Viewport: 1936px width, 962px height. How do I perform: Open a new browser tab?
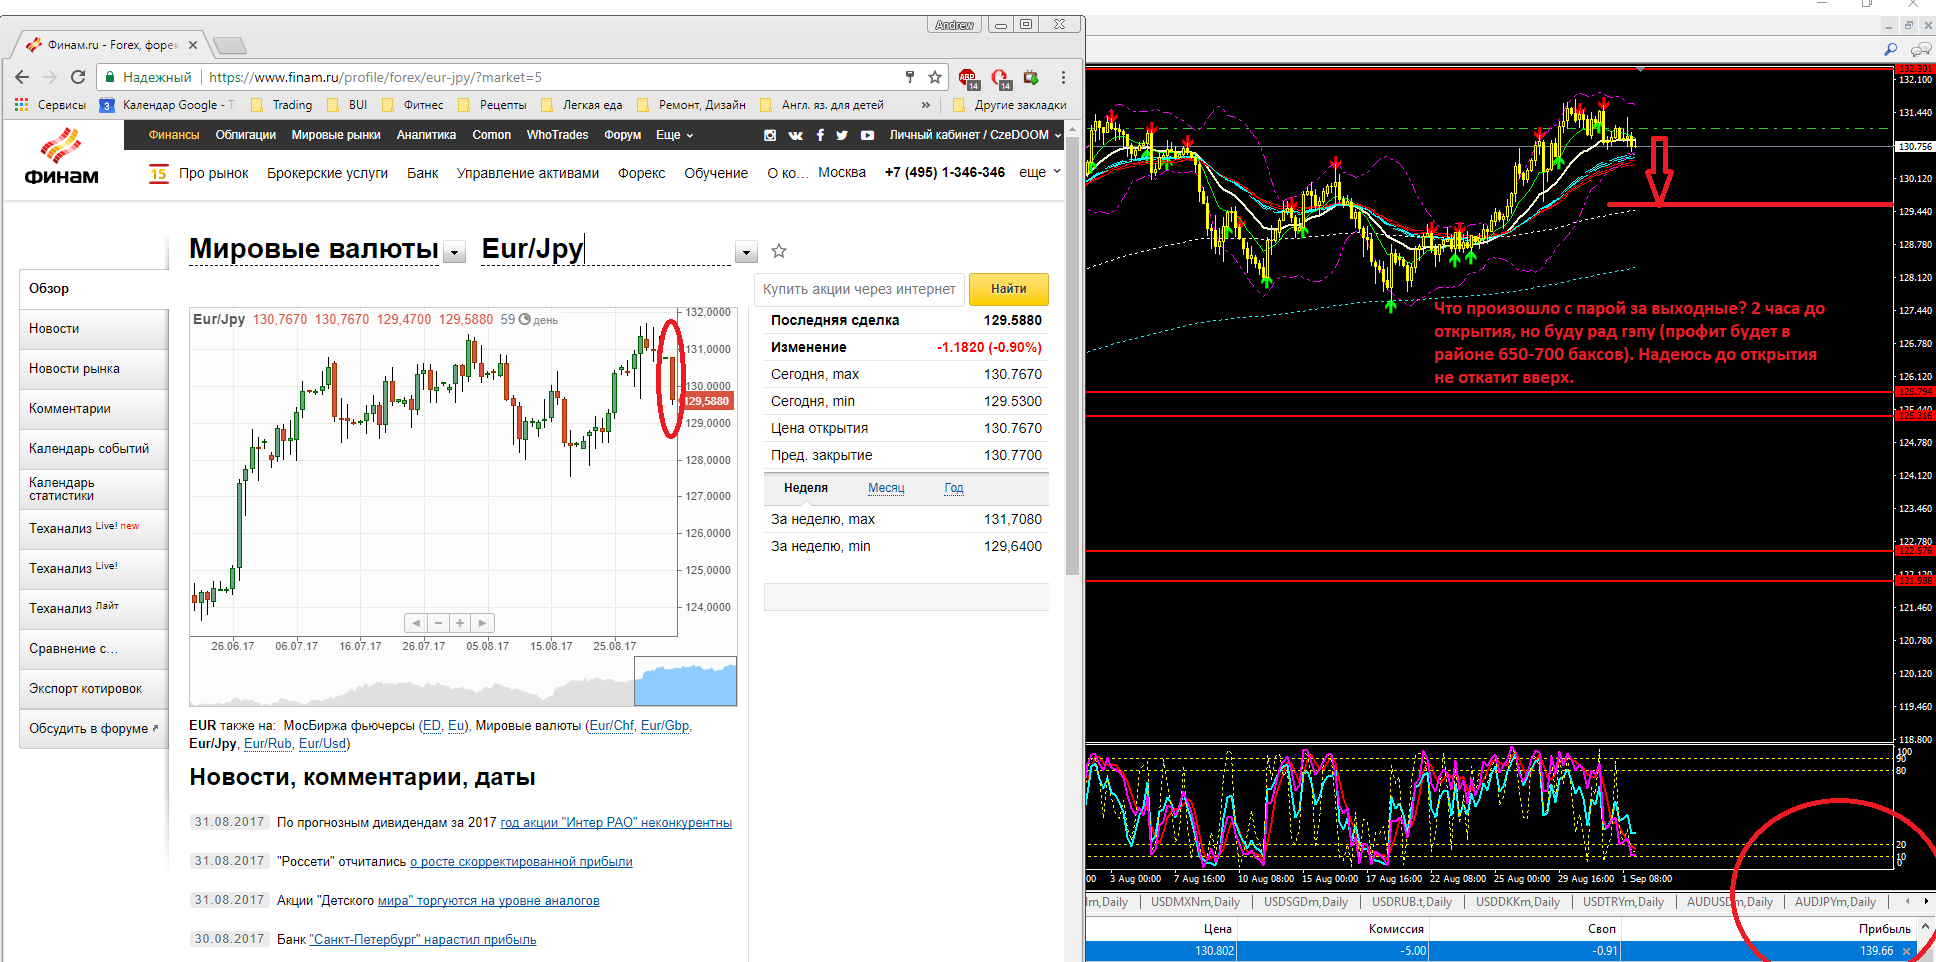coord(230,45)
